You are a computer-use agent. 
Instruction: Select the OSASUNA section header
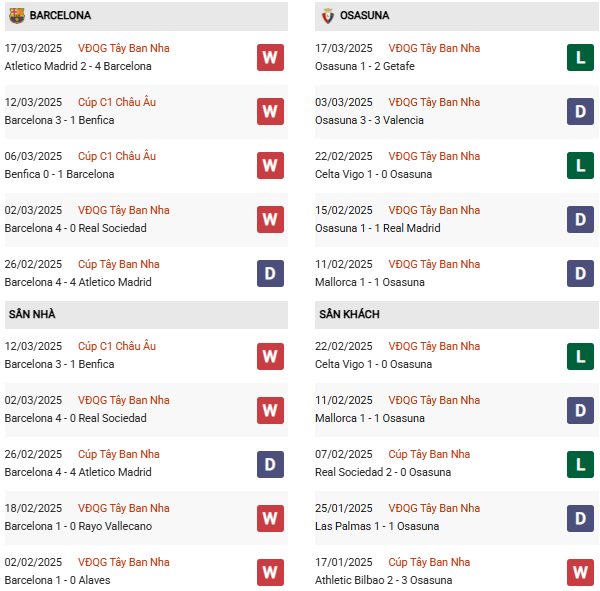click(x=365, y=16)
